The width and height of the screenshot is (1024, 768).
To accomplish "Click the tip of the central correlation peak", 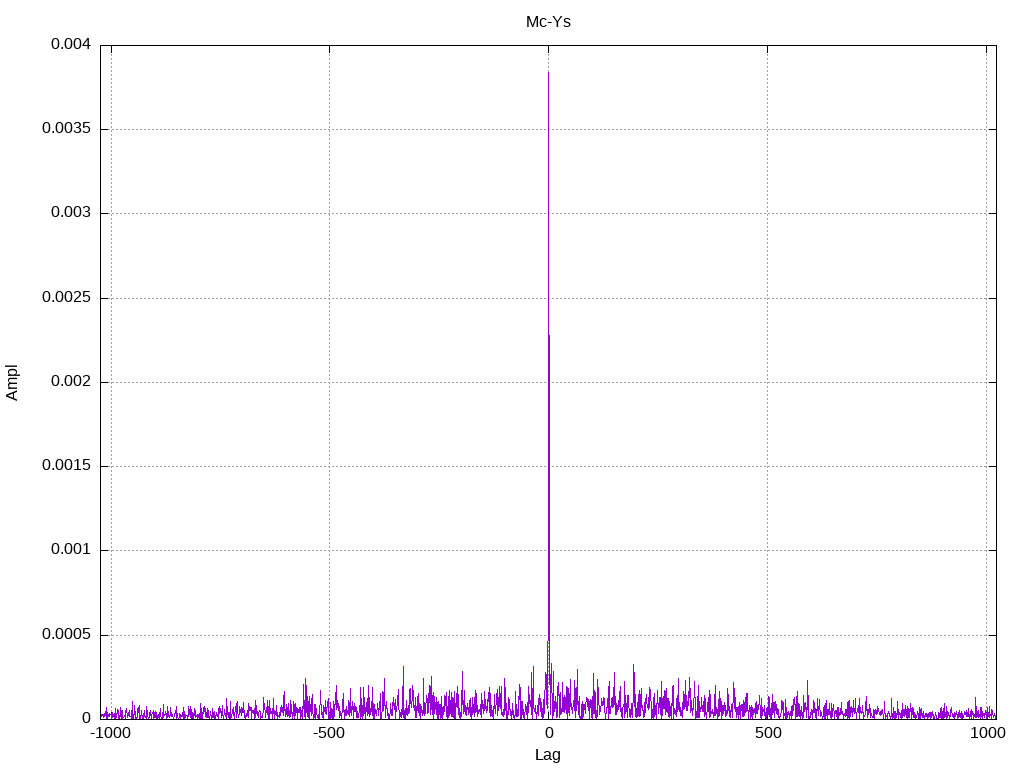I will pyautogui.click(x=548, y=71).
